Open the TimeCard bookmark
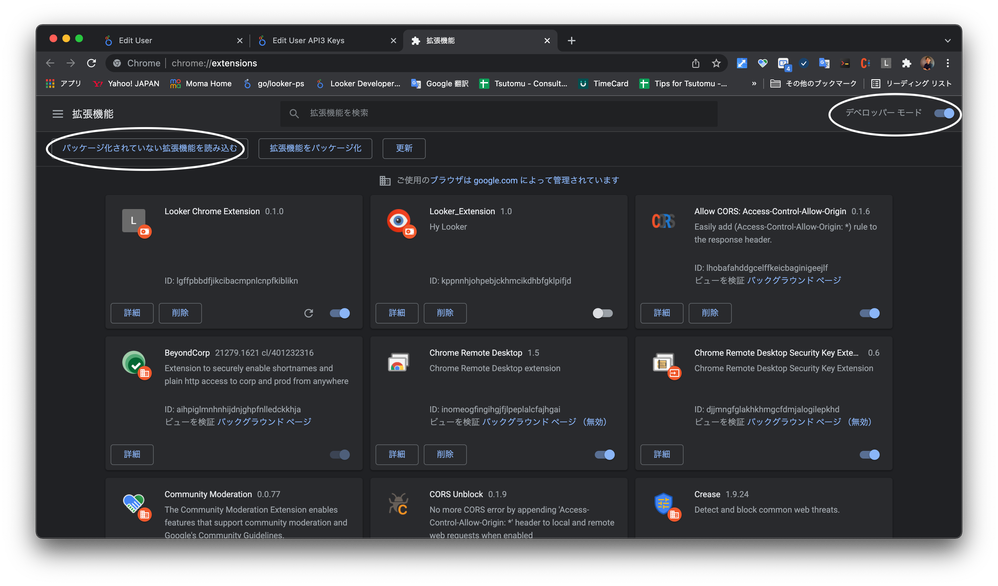The width and height of the screenshot is (998, 586). [603, 83]
